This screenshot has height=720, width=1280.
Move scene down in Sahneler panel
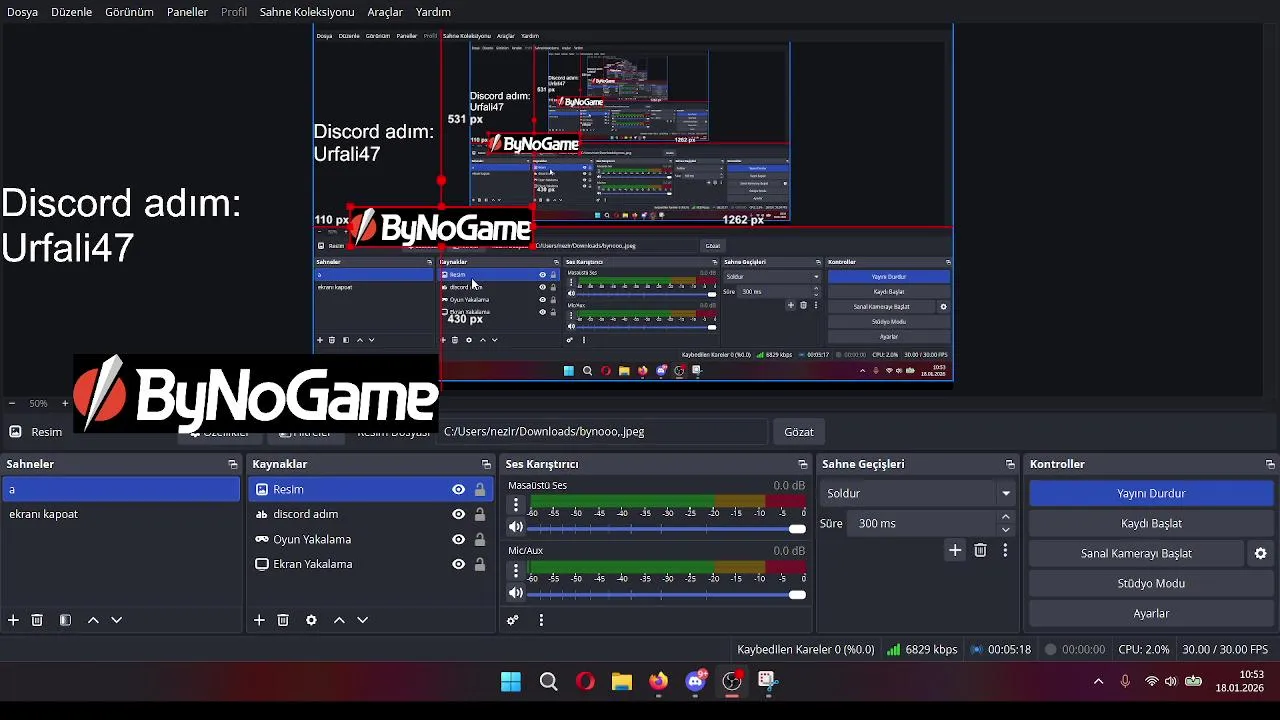tap(116, 620)
